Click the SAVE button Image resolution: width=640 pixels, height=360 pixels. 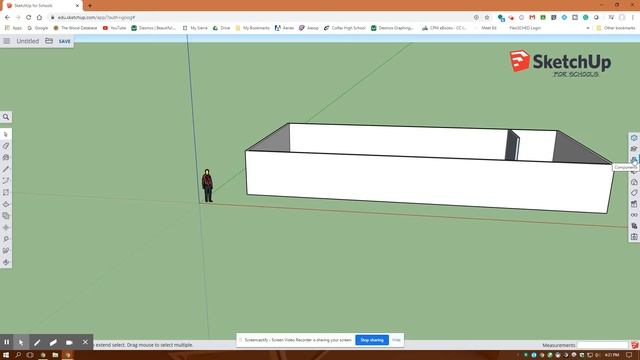64,41
